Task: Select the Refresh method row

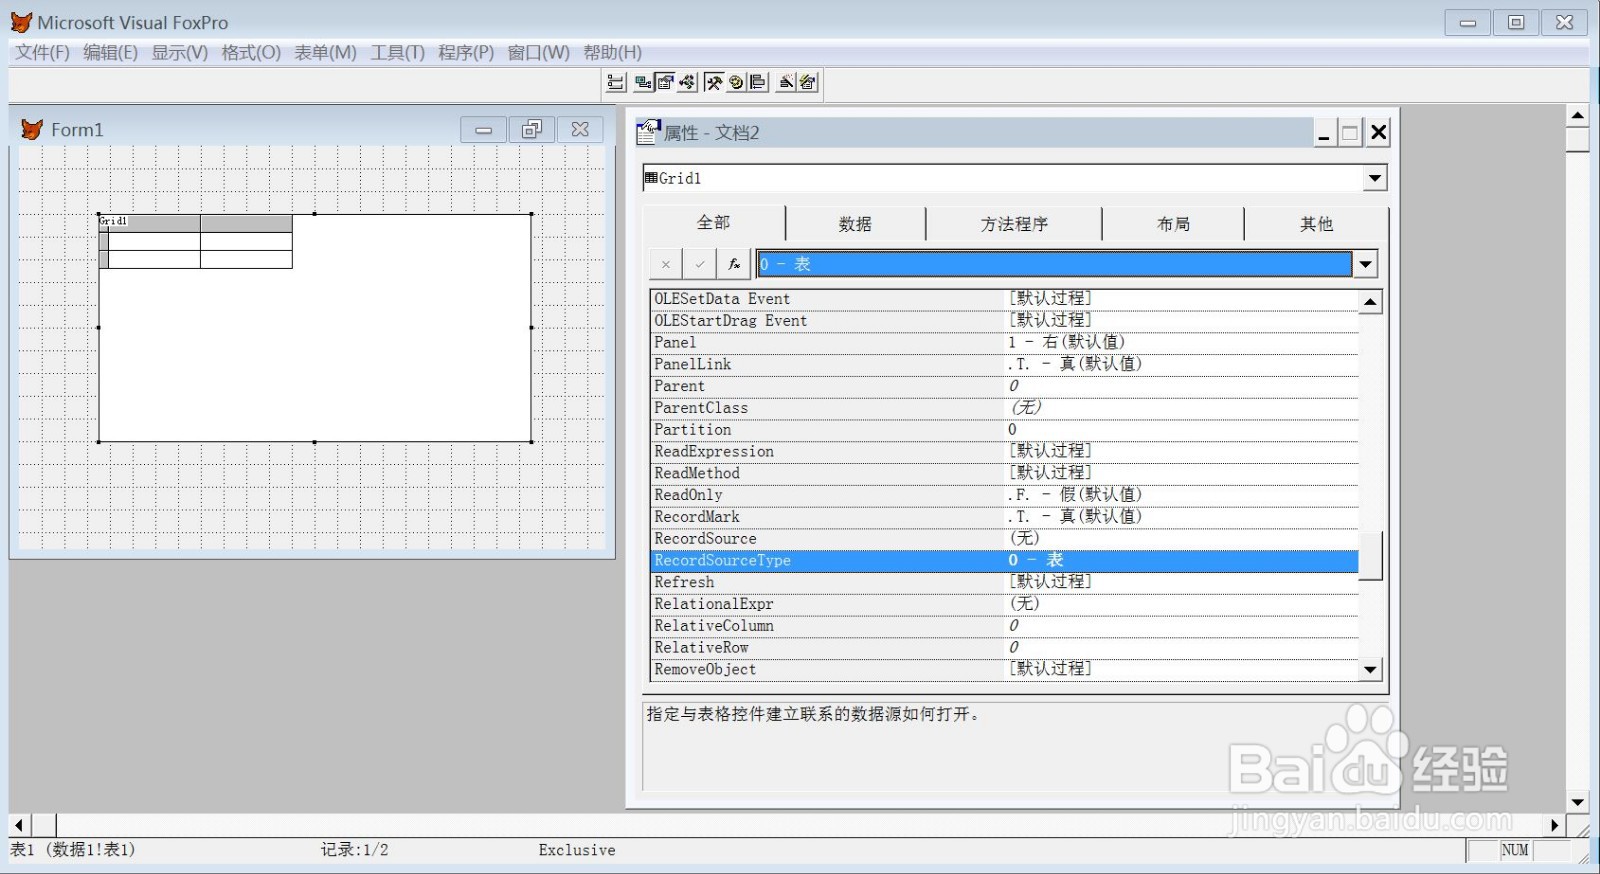Action: [x=1004, y=582]
